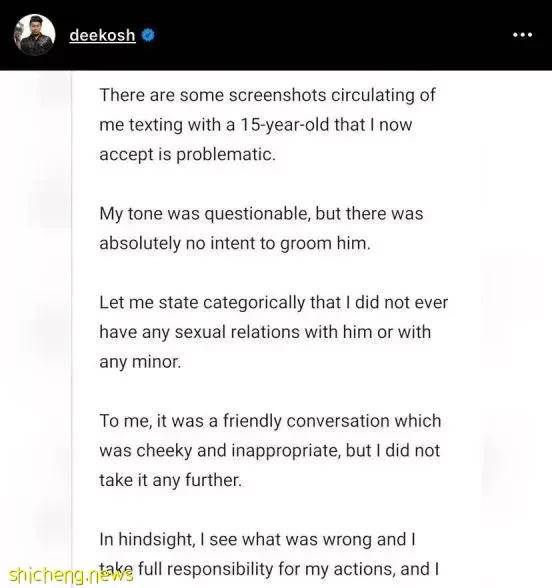This screenshot has height=588, width=552.
Task: Visit the deekosh username link
Action: 102,35
